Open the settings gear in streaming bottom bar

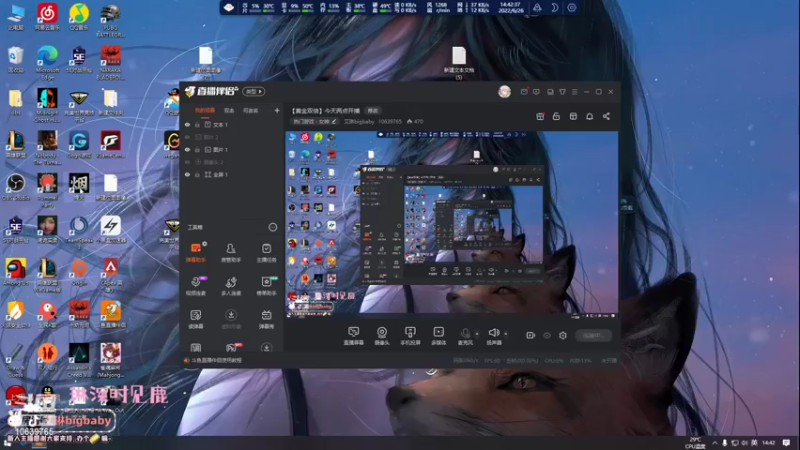point(563,335)
